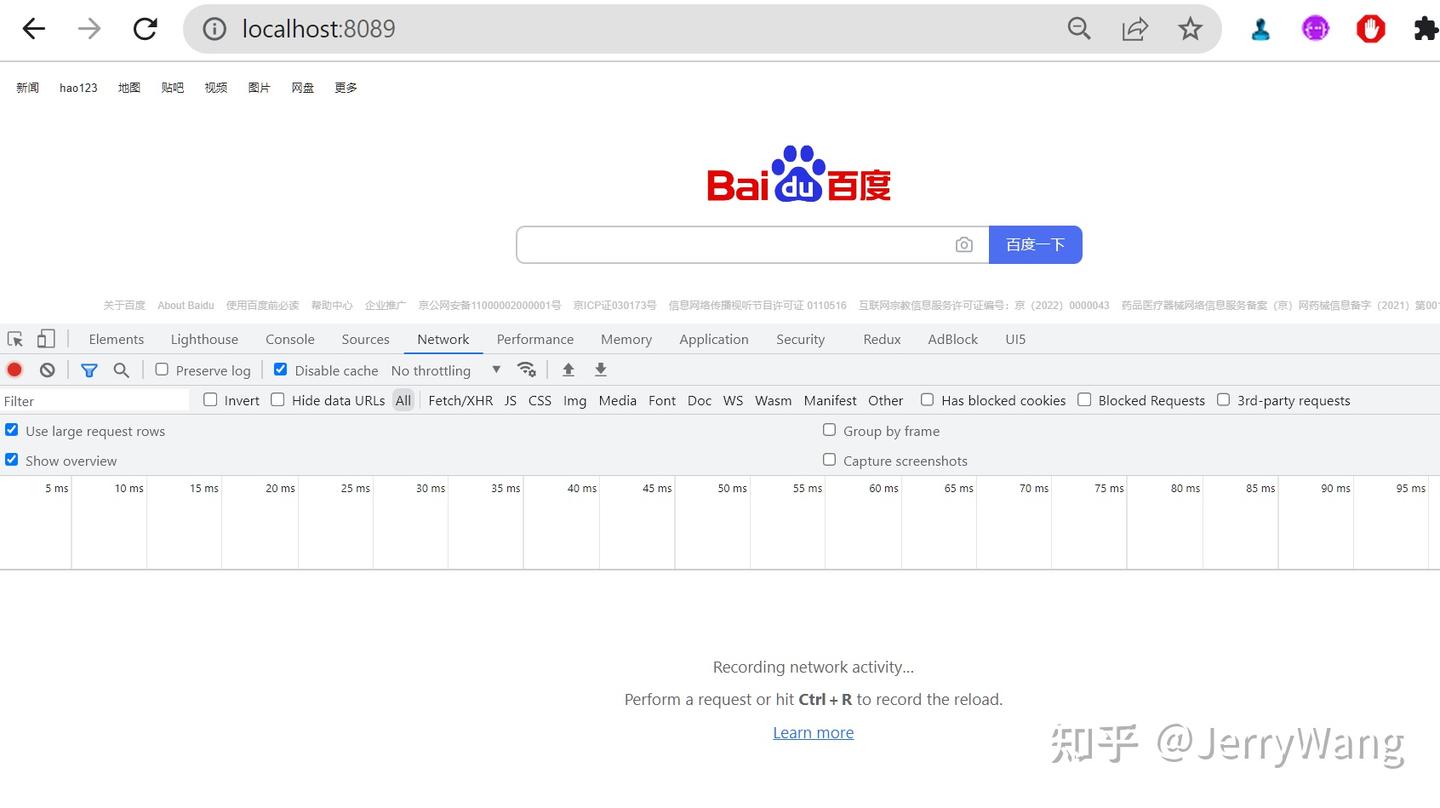Viewport: 1440px width, 808px height.
Task: Uncheck the Disable cache checkbox
Action: [x=280, y=369]
